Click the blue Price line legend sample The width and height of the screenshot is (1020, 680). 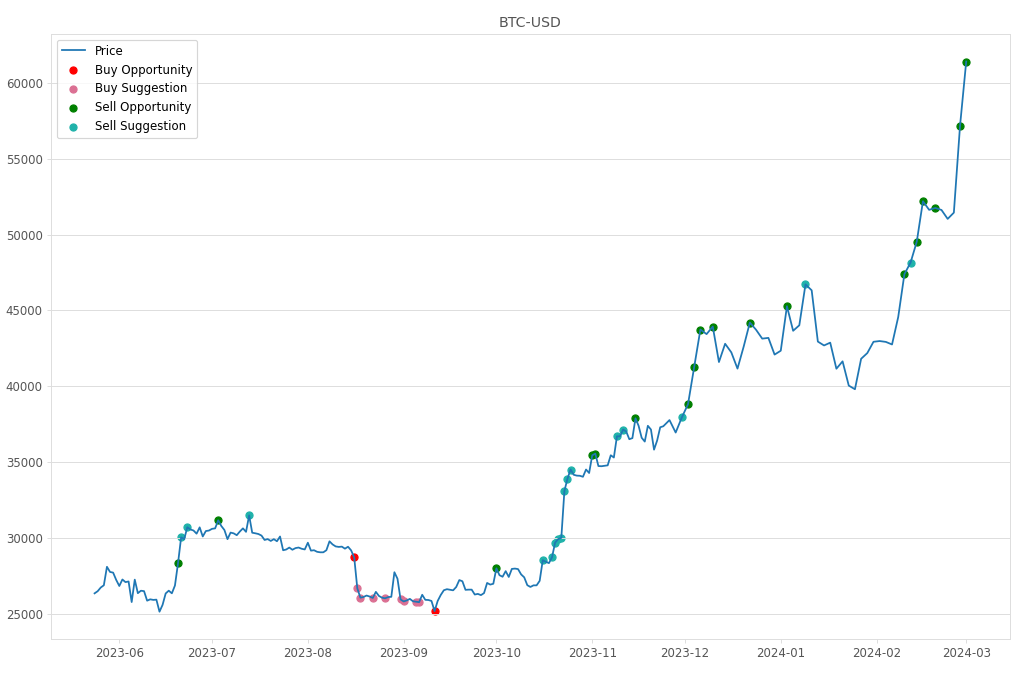[x=73, y=51]
